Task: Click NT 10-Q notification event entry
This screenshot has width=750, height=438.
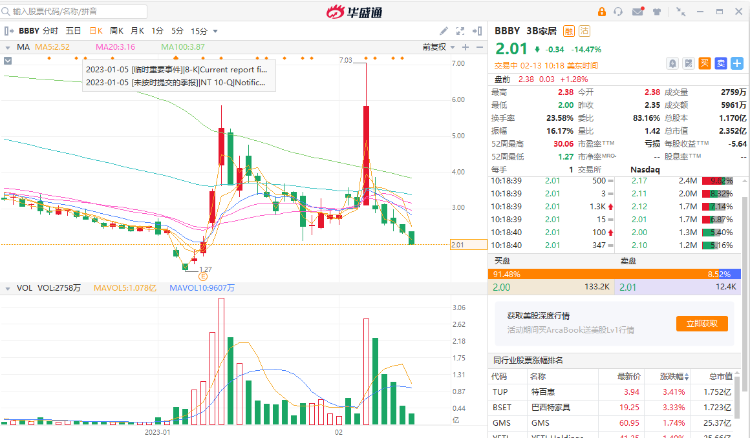Action: [x=176, y=82]
